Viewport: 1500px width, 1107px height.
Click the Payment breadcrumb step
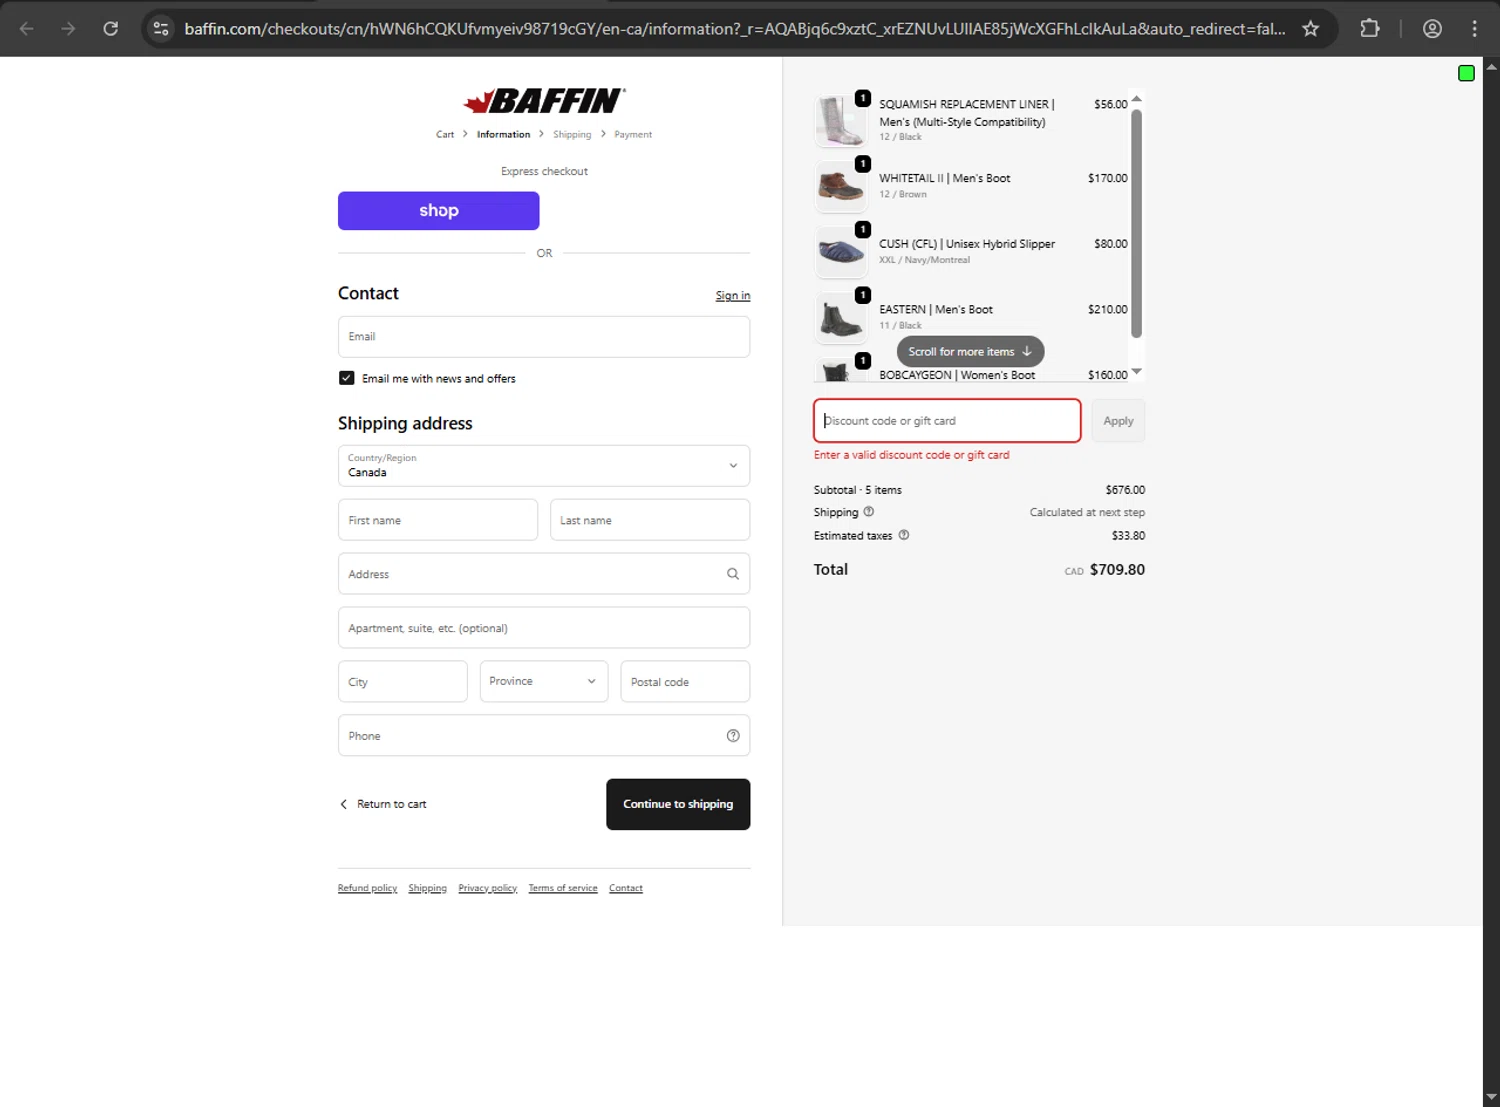pos(633,134)
